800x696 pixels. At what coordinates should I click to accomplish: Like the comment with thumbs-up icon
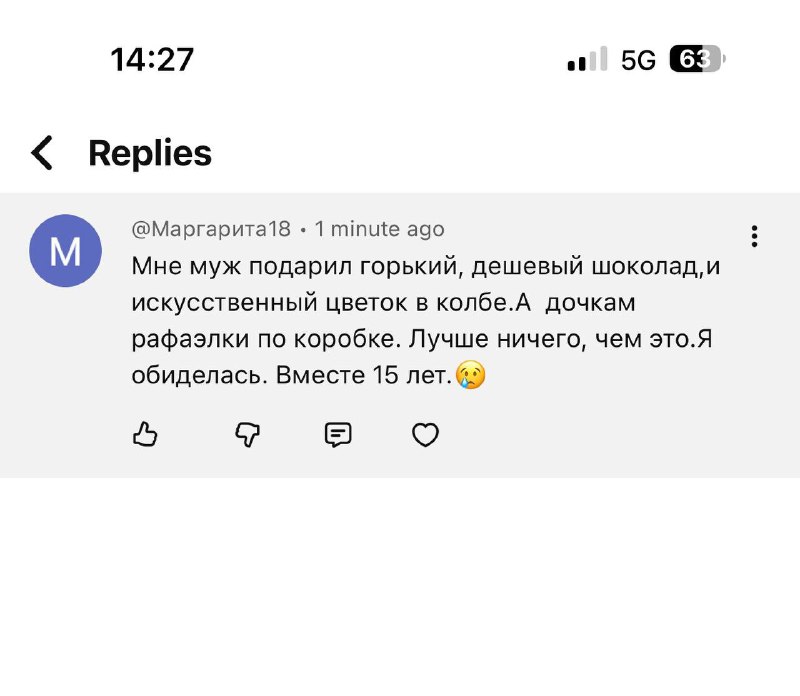[146, 434]
